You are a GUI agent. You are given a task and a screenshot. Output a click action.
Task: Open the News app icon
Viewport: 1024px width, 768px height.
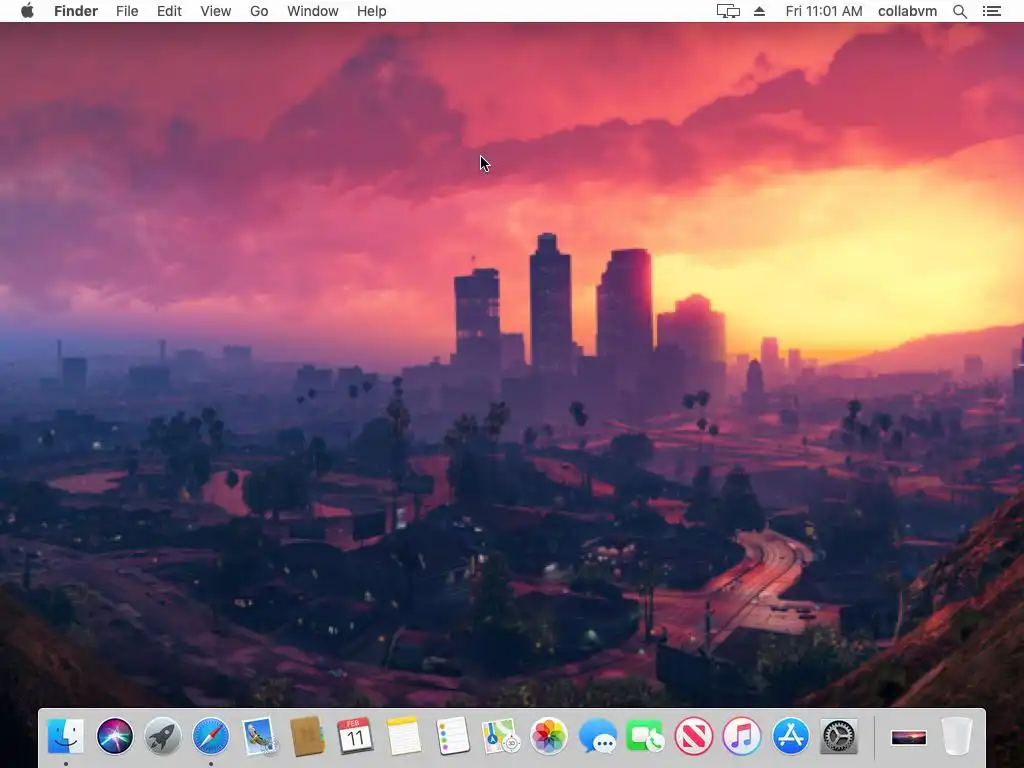(694, 736)
